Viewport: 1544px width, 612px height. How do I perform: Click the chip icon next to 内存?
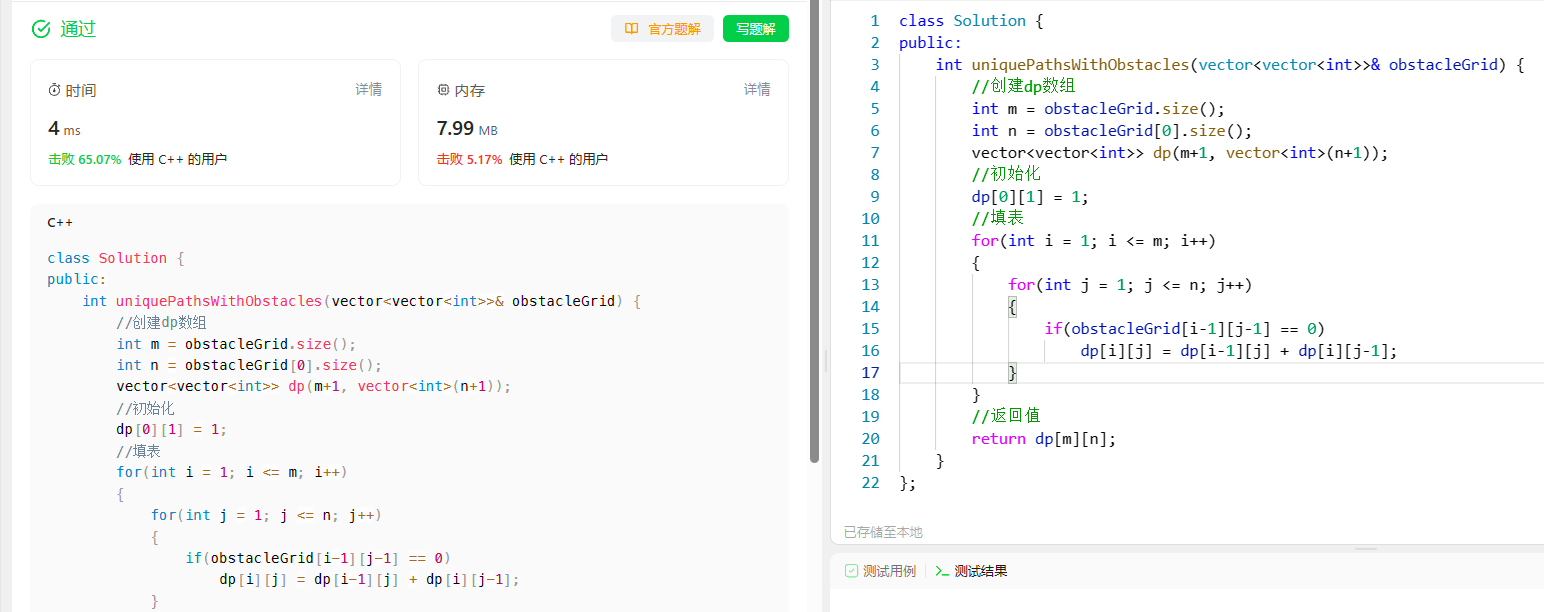point(443,90)
